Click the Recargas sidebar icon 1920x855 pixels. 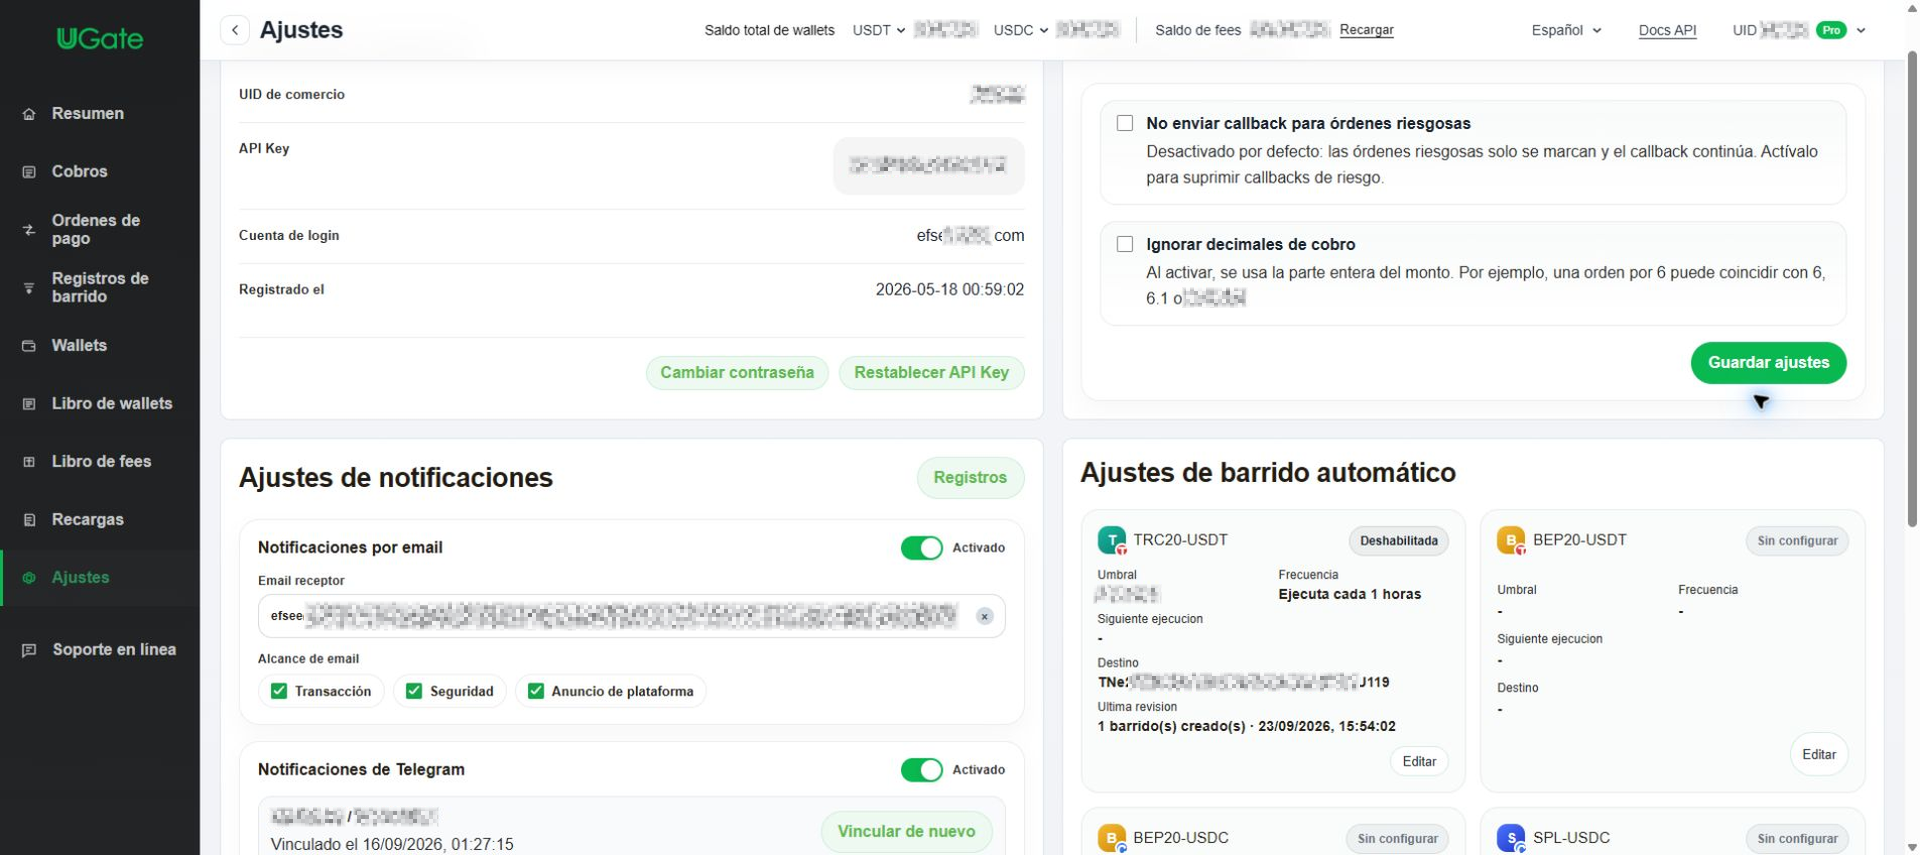pyautogui.click(x=29, y=520)
